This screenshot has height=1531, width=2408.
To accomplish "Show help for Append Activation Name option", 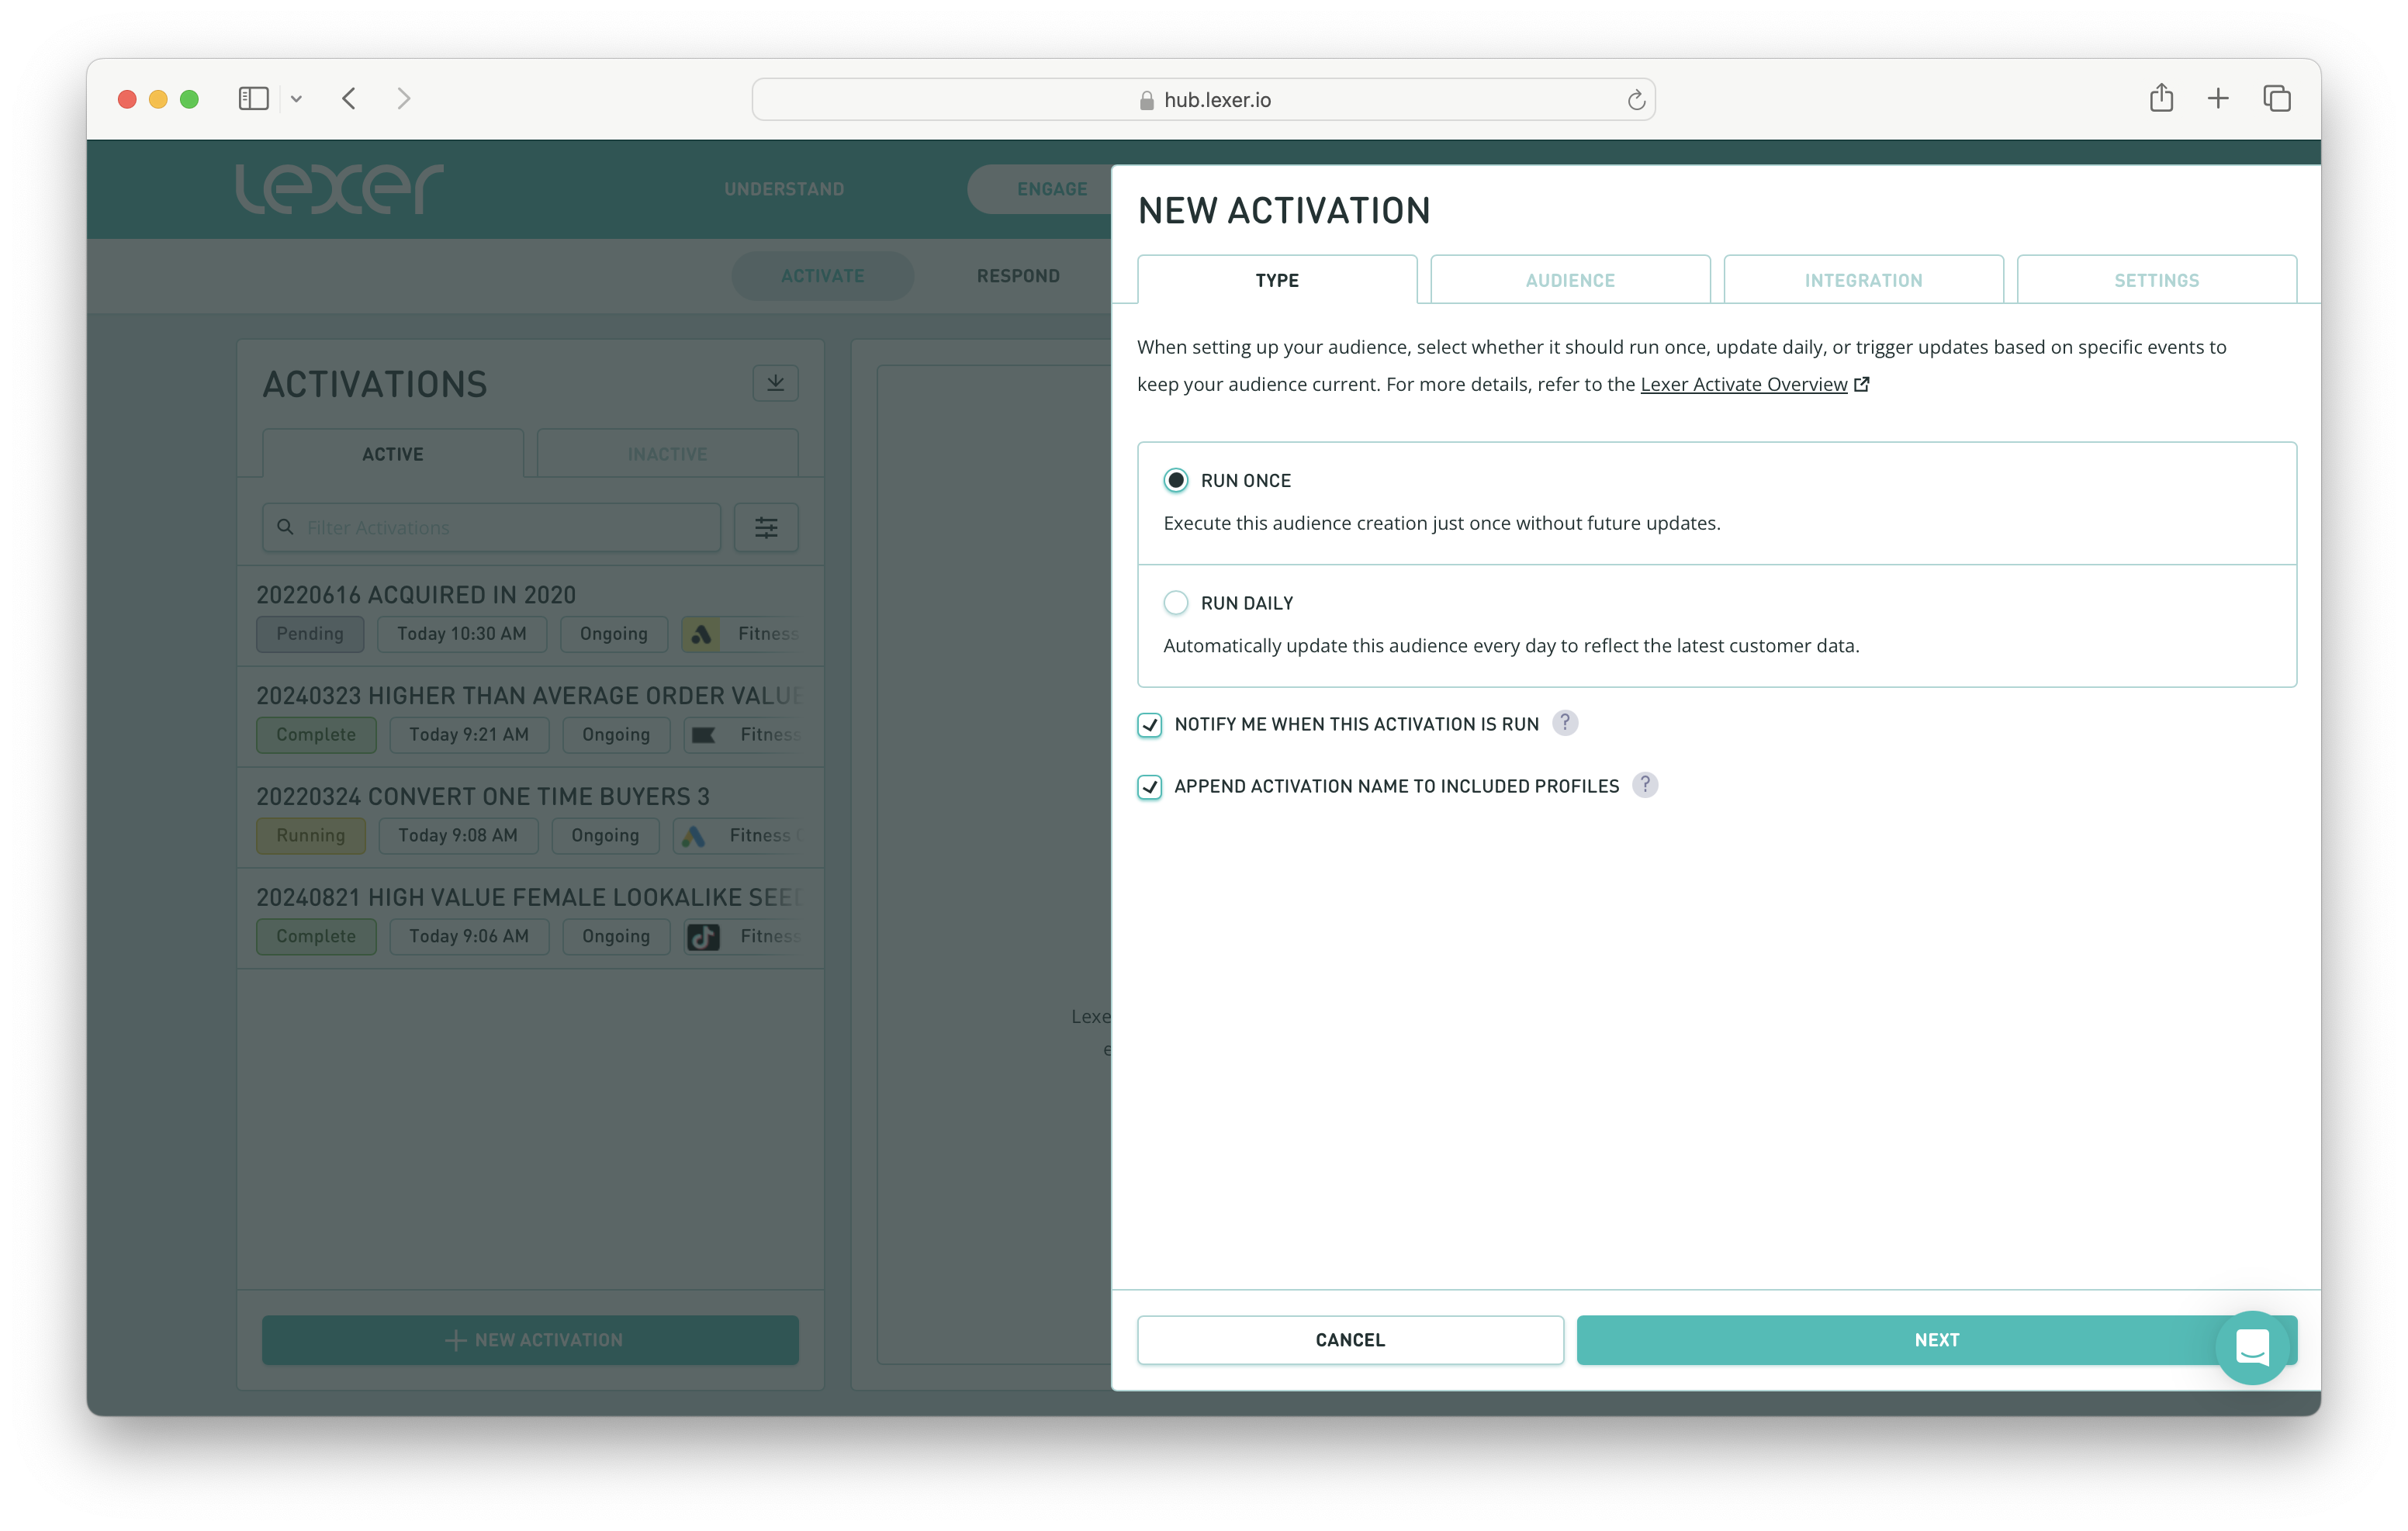I will 1645,785.
